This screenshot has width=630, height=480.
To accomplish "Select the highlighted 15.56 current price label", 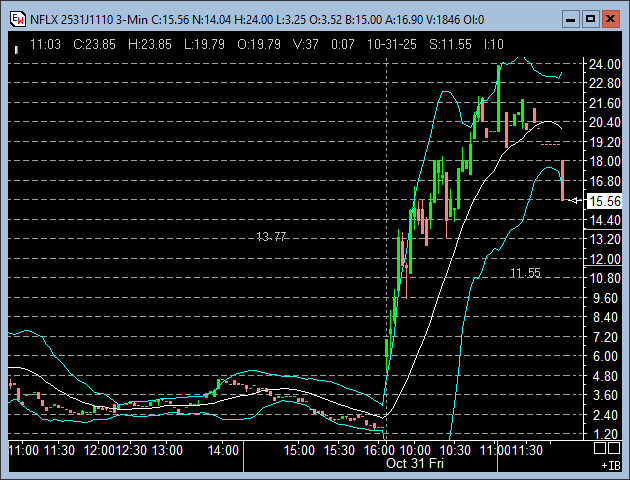I will (604, 201).
